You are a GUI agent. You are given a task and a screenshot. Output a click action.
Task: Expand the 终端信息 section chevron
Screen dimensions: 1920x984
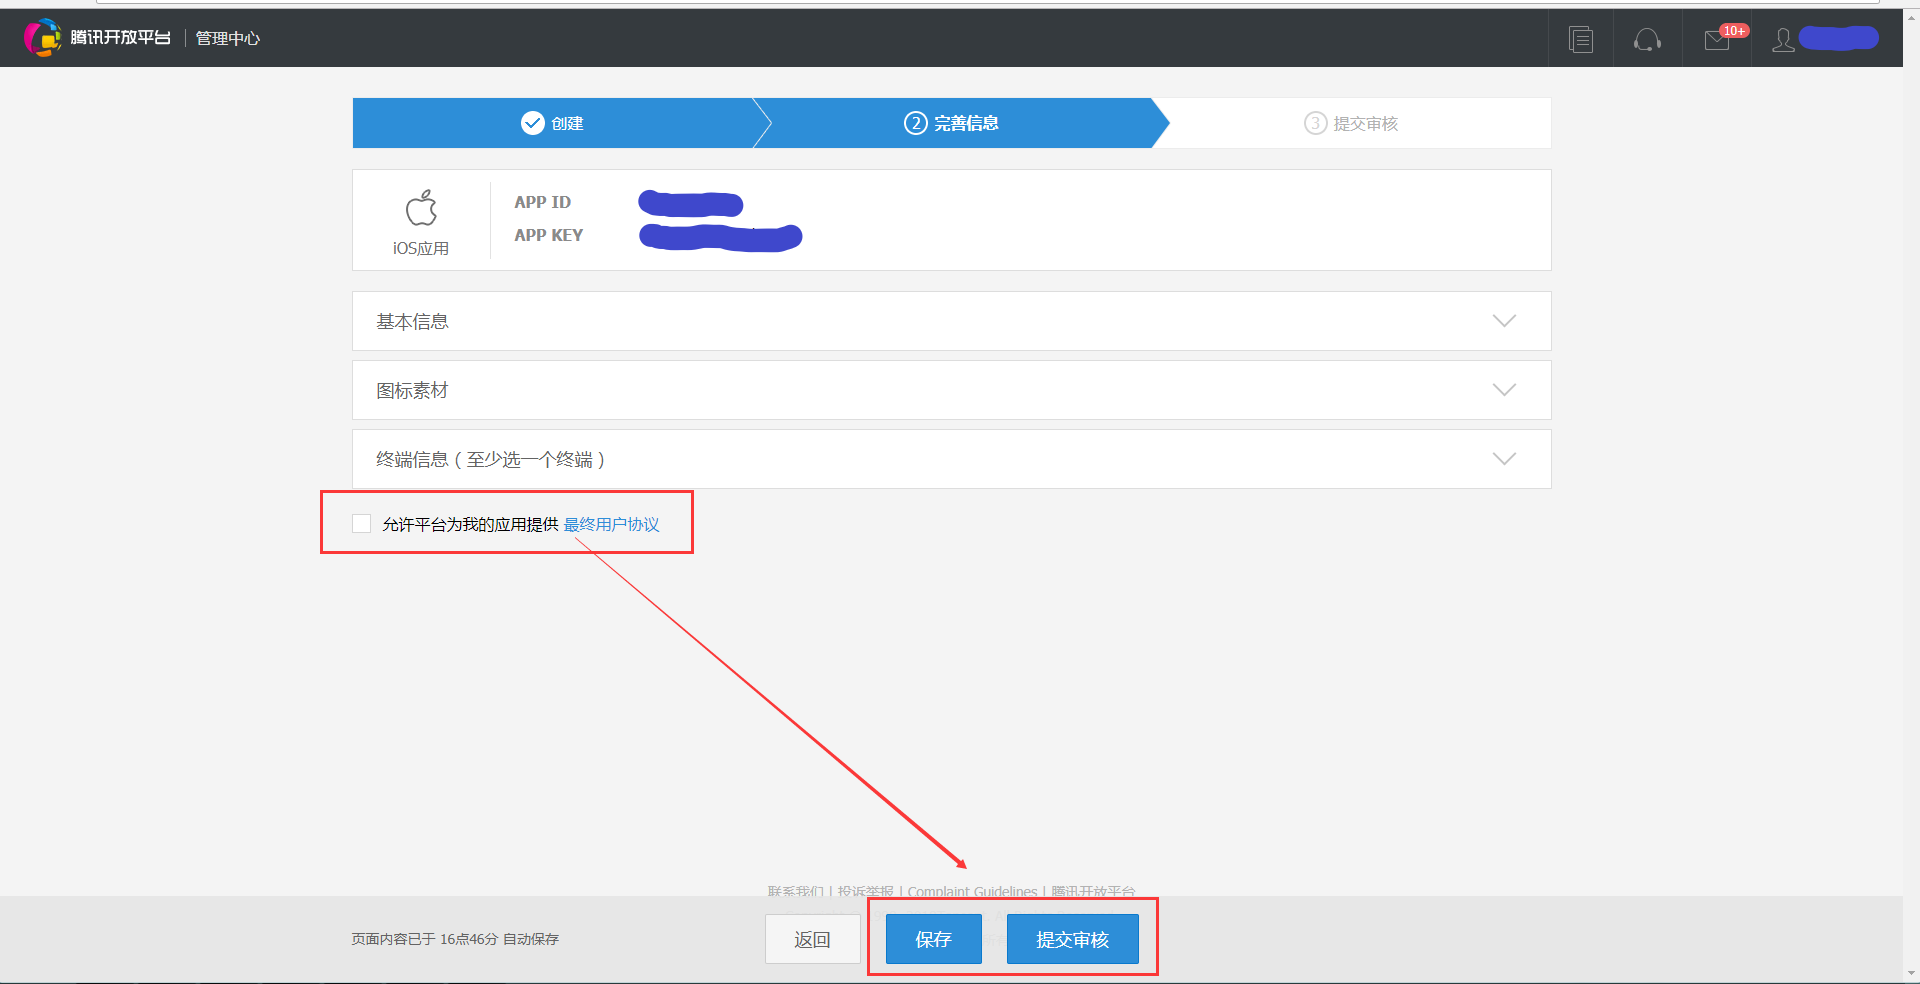[x=1504, y=459]
